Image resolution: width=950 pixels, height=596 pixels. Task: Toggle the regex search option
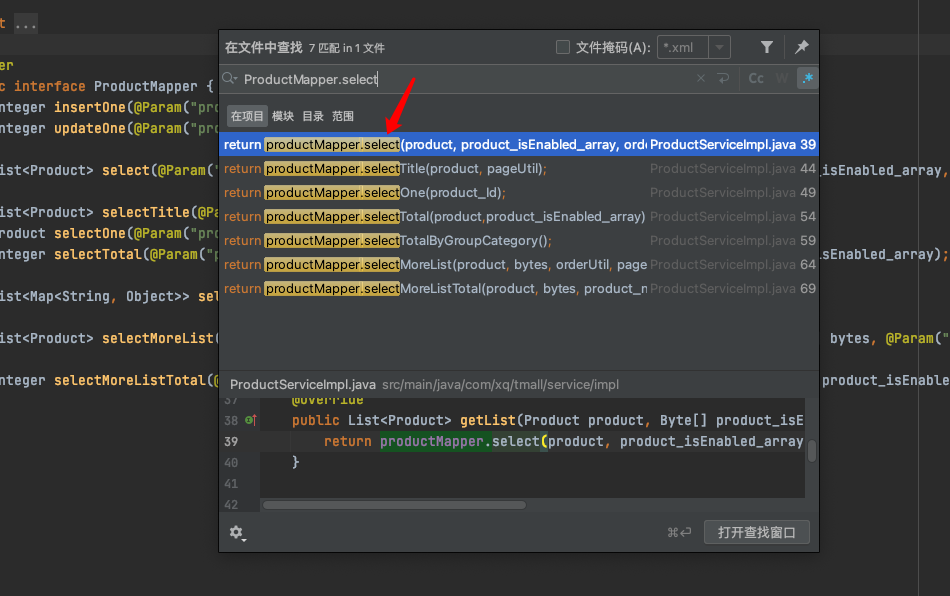(x=808, y=79)
